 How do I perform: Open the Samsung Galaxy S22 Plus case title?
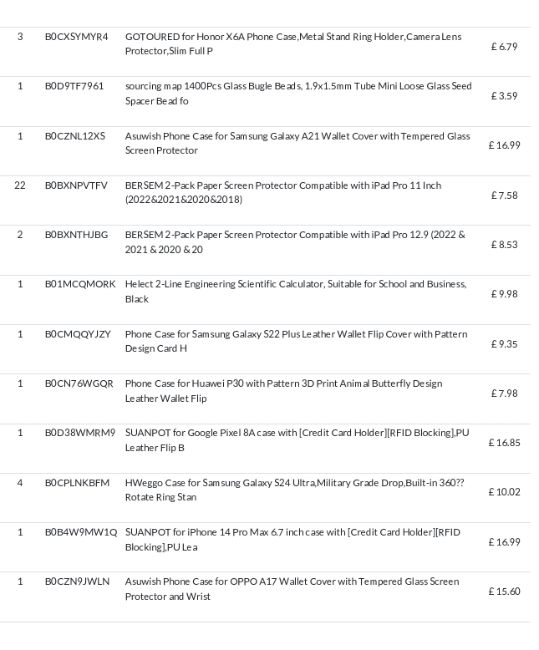(296, 341)
